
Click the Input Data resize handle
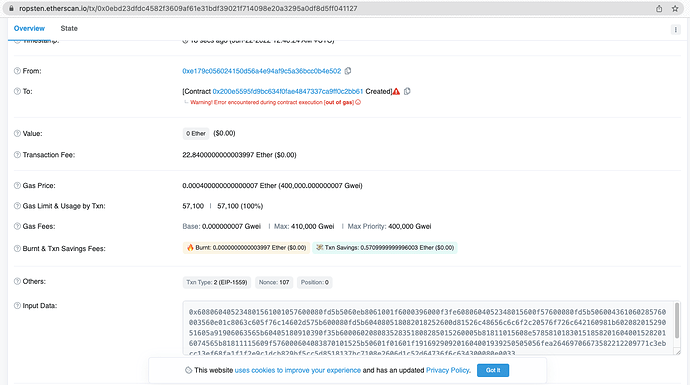tap(678, 352)
